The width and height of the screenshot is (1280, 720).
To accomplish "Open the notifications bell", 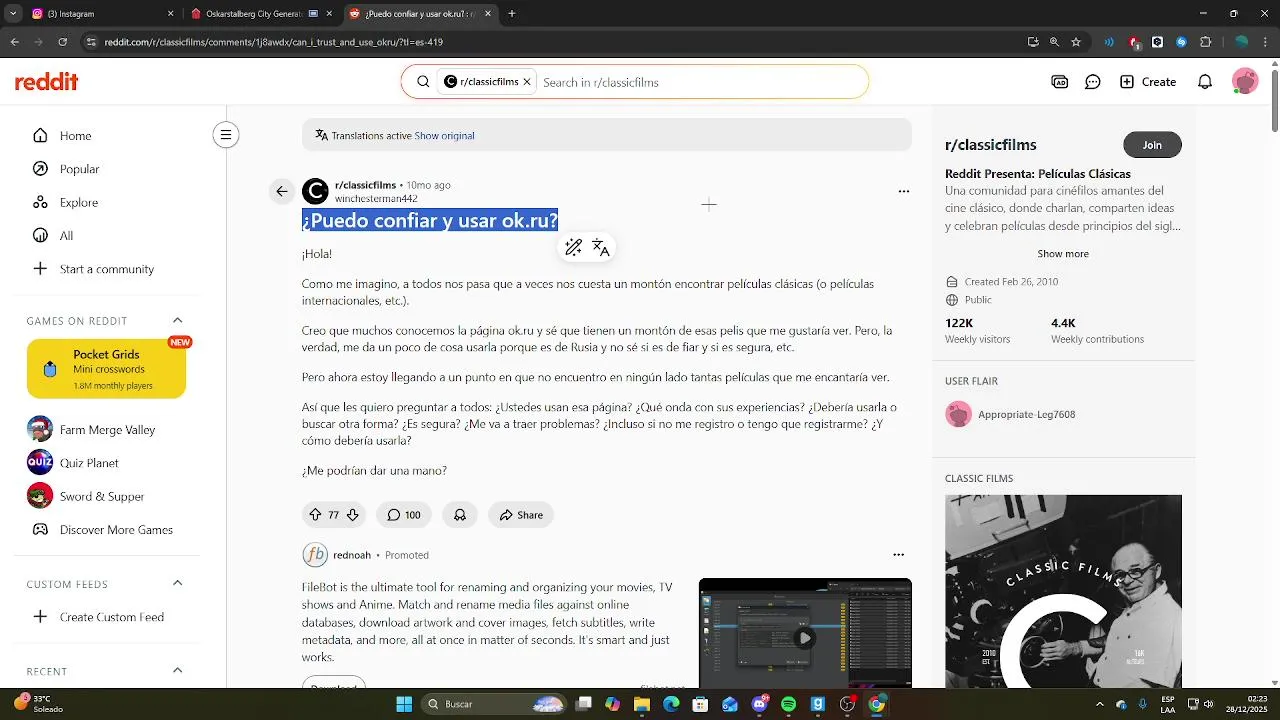I will coord(1205,82).
